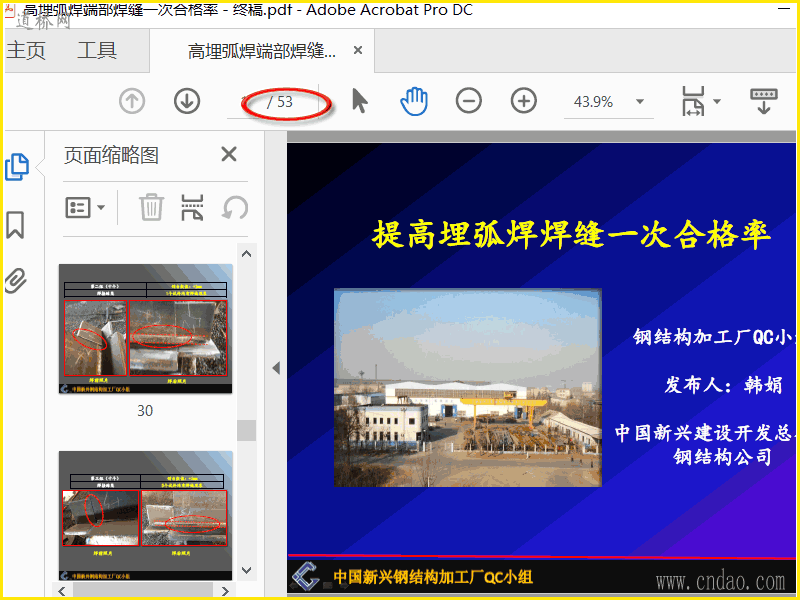Delete selected page with trash icon

pos(152,207)
